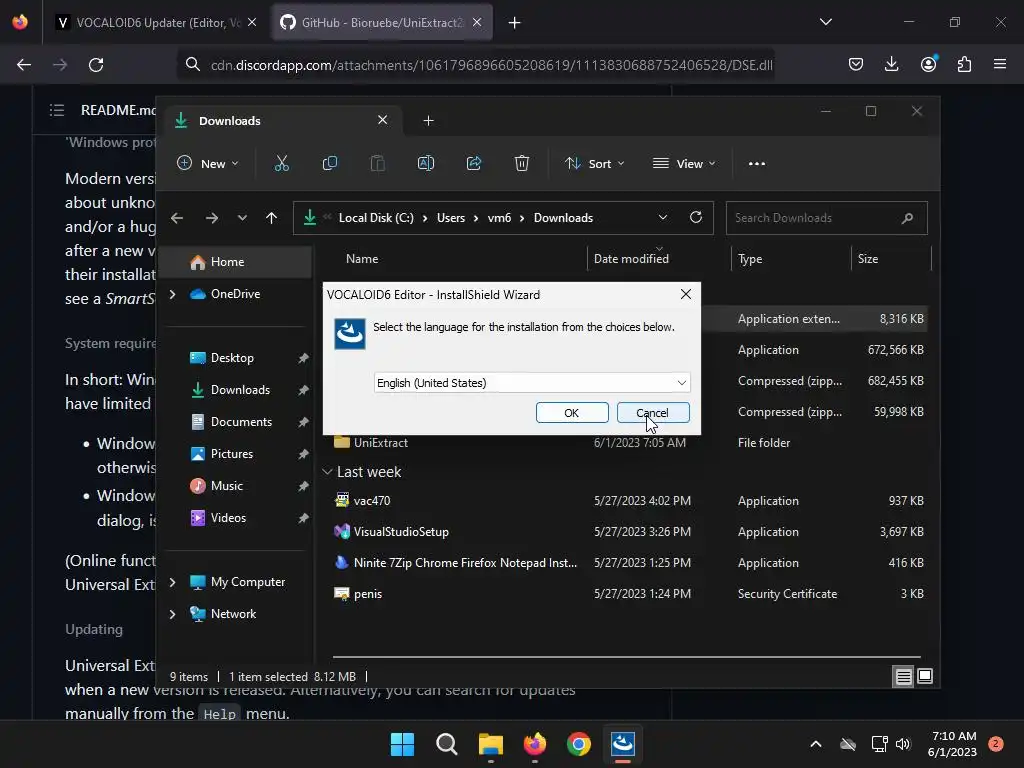The width and height of the screenshot is (1024, 768).
Task: Click Local Disk (C:) breadcrumb
Action: (x=376, y=218)
